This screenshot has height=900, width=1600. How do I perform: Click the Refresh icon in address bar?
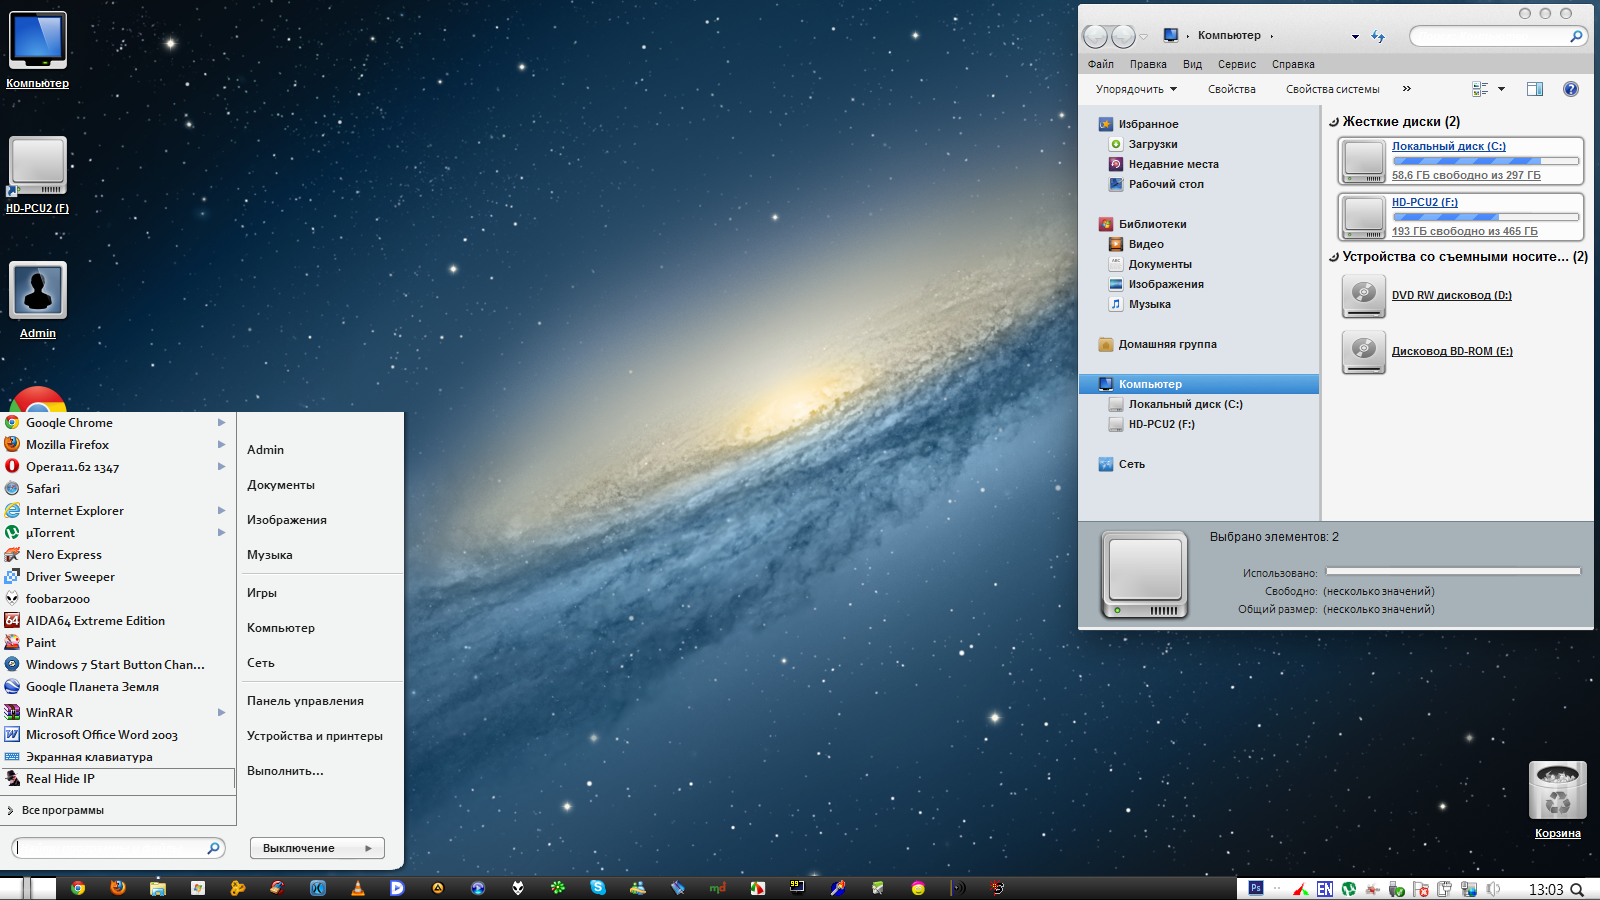(1378, 36)
